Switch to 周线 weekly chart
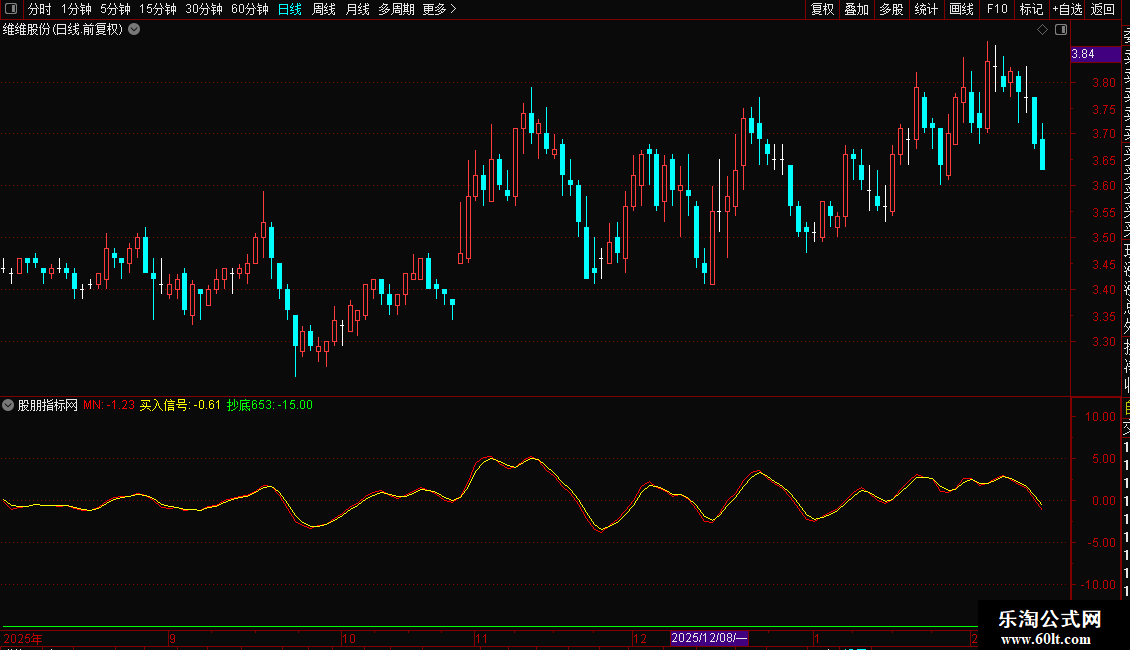The width and height of the screenshot is (1130, 650). 324,9
